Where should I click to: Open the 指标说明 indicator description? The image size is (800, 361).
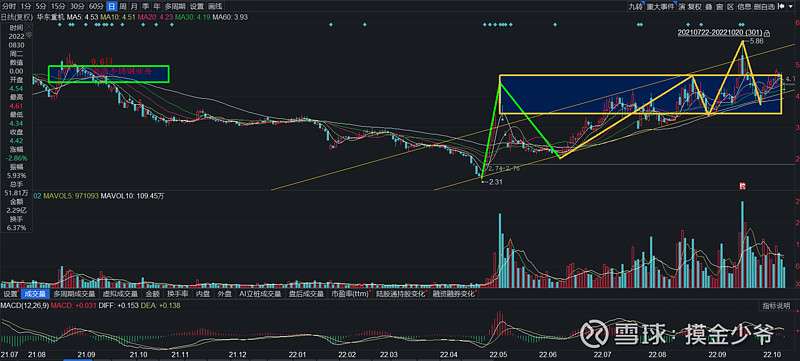[776, 306]
